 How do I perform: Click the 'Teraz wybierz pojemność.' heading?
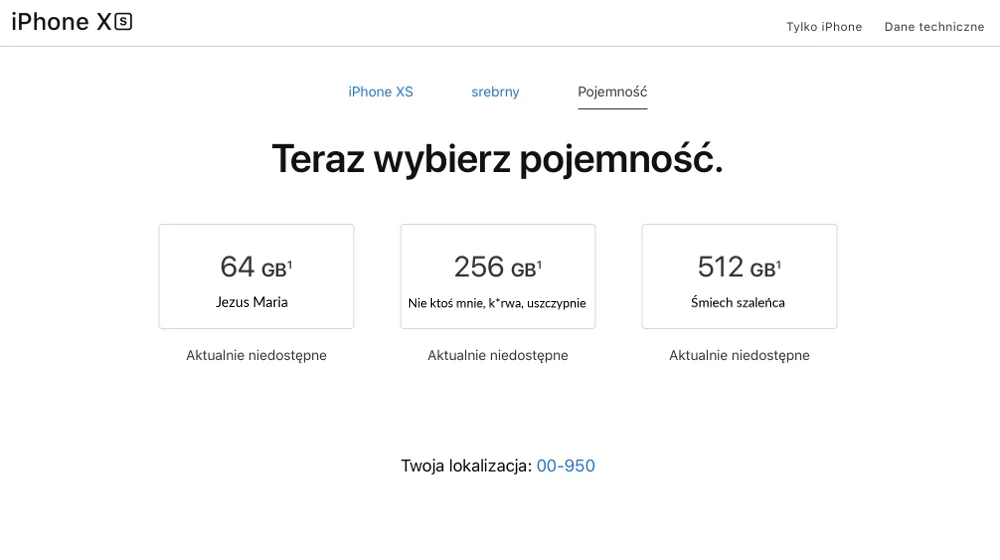coord(497,158)
